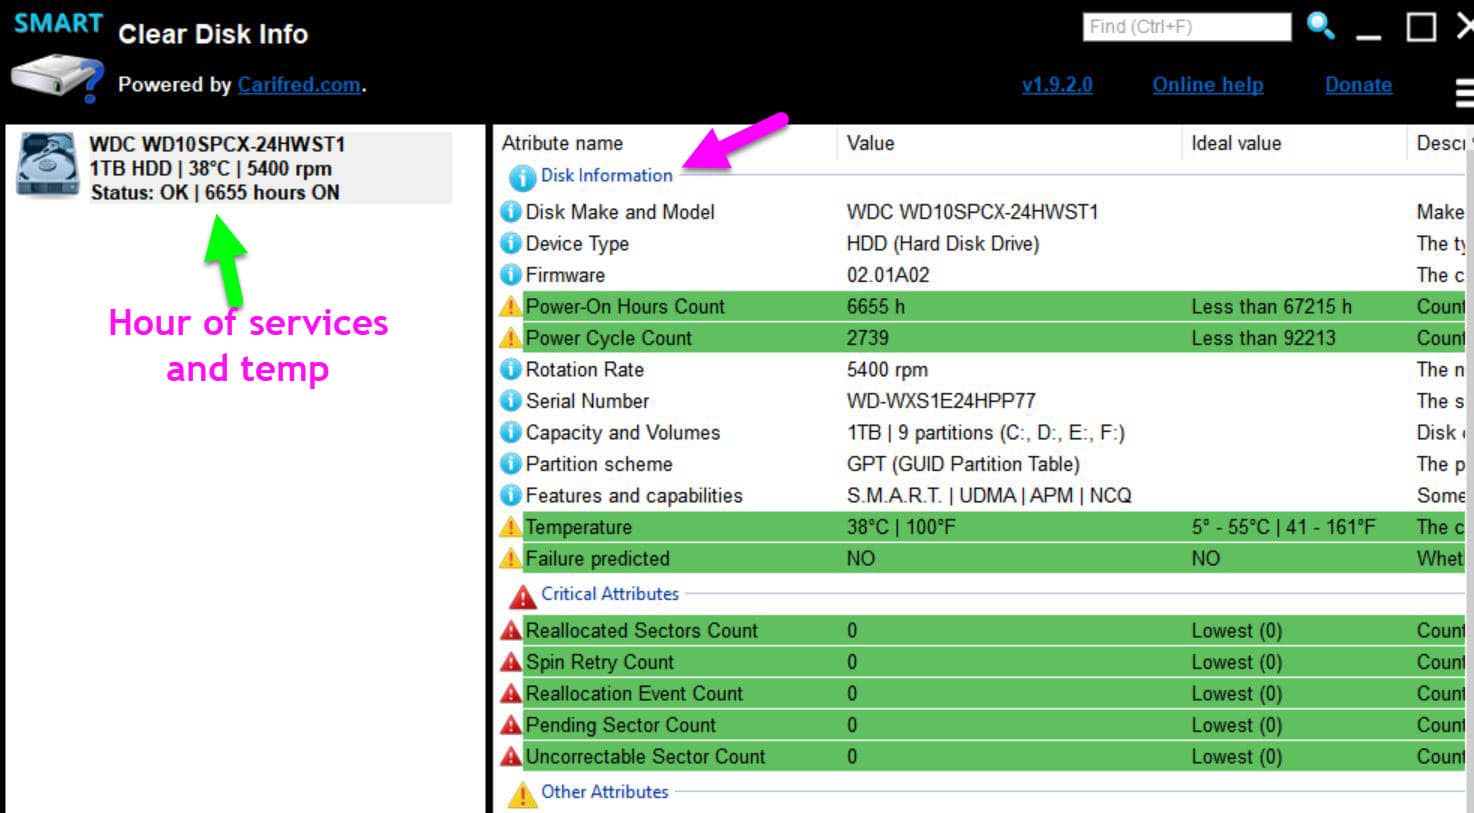The width and height of the screenshot is (1474, 813).
Task: Sort by the Ideal value column header
Action: coord(1236,143)
